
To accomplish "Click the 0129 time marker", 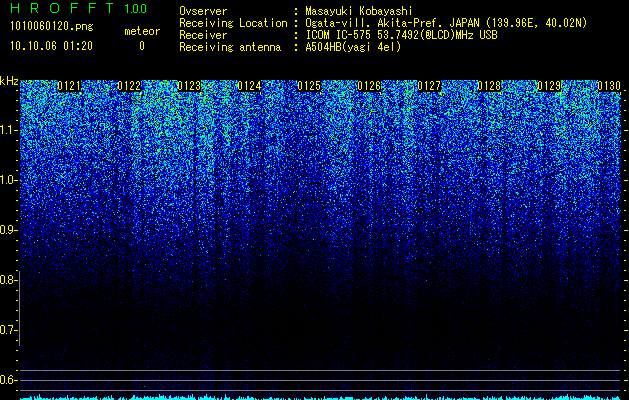I will (x=549, y=86).
